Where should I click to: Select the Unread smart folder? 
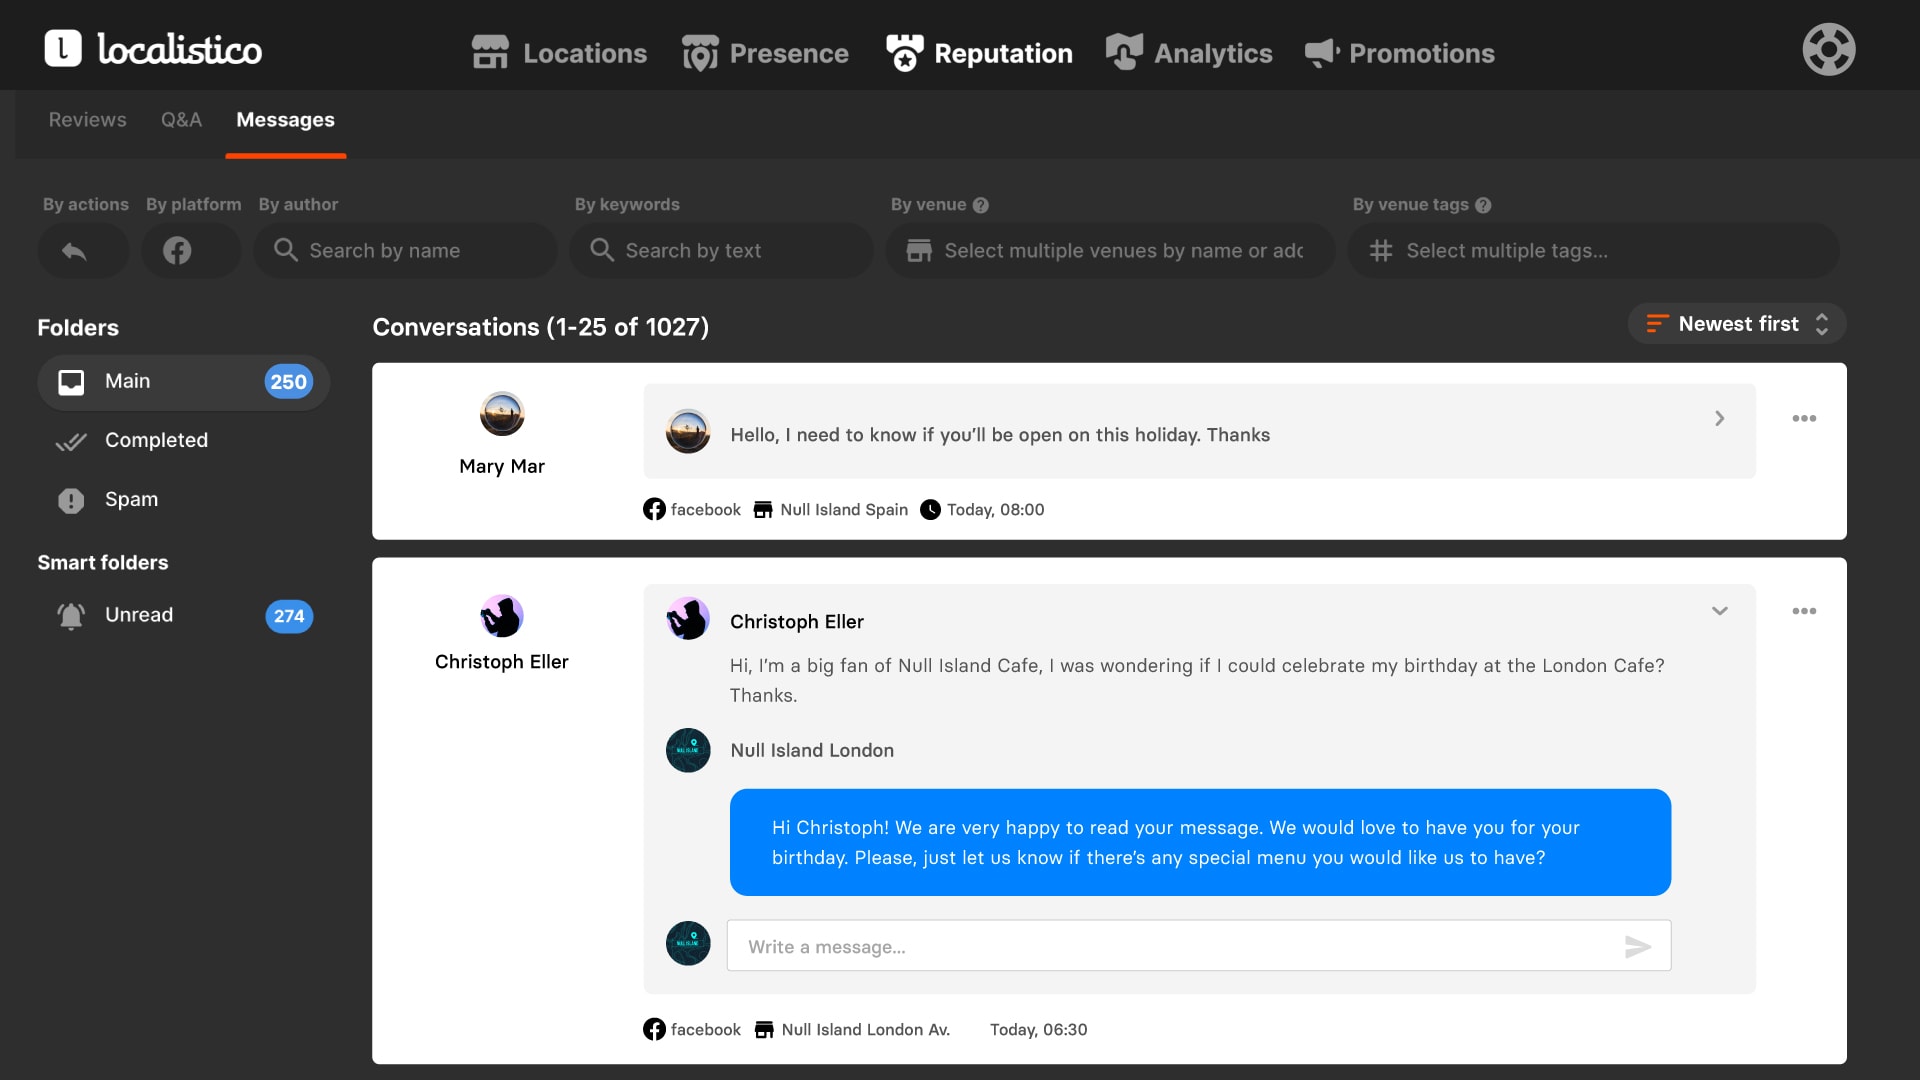(139, 615)
